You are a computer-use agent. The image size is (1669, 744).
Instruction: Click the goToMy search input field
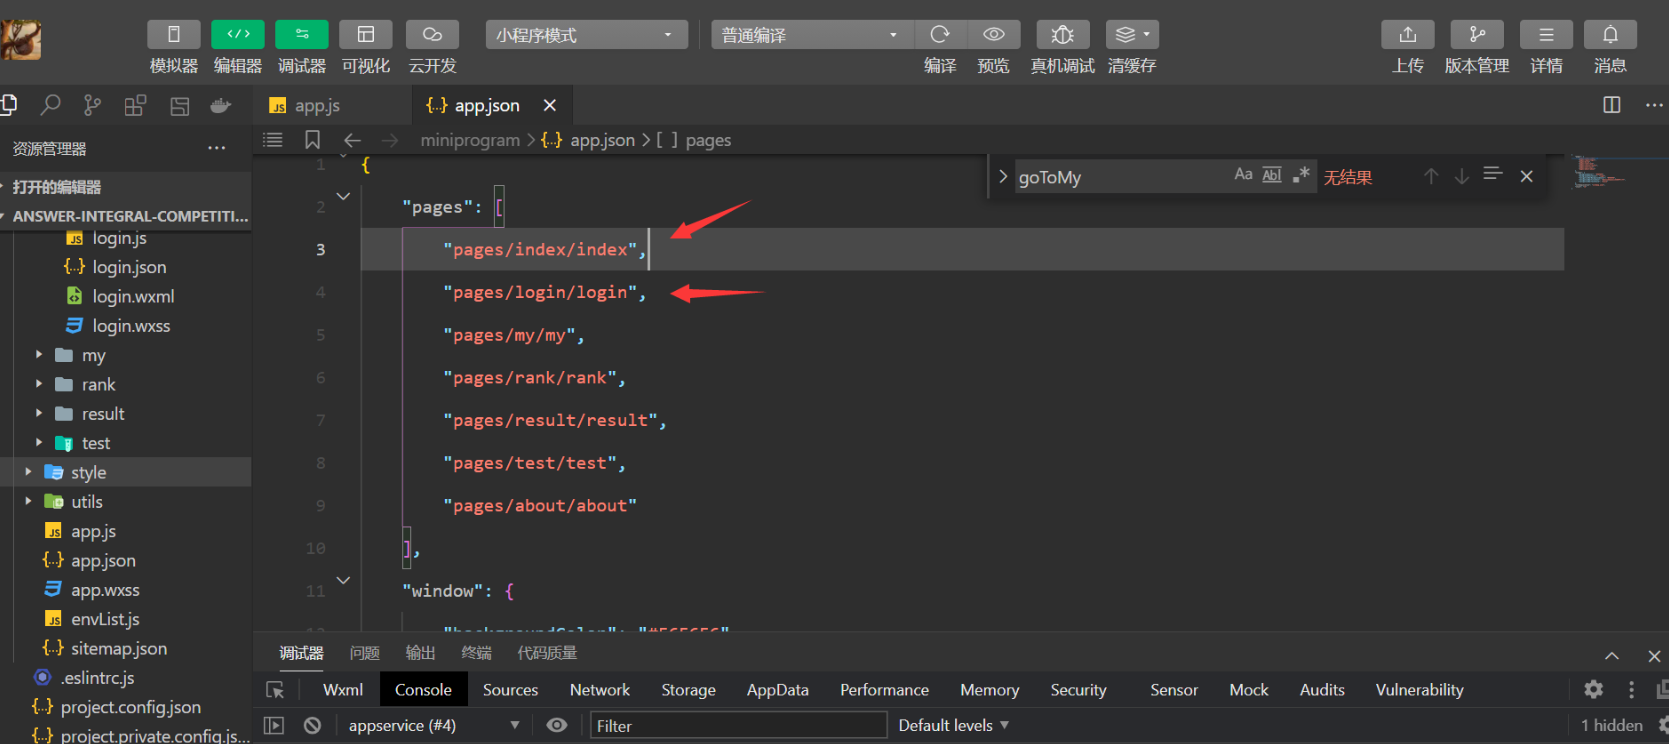click(x=1120, y=177)
